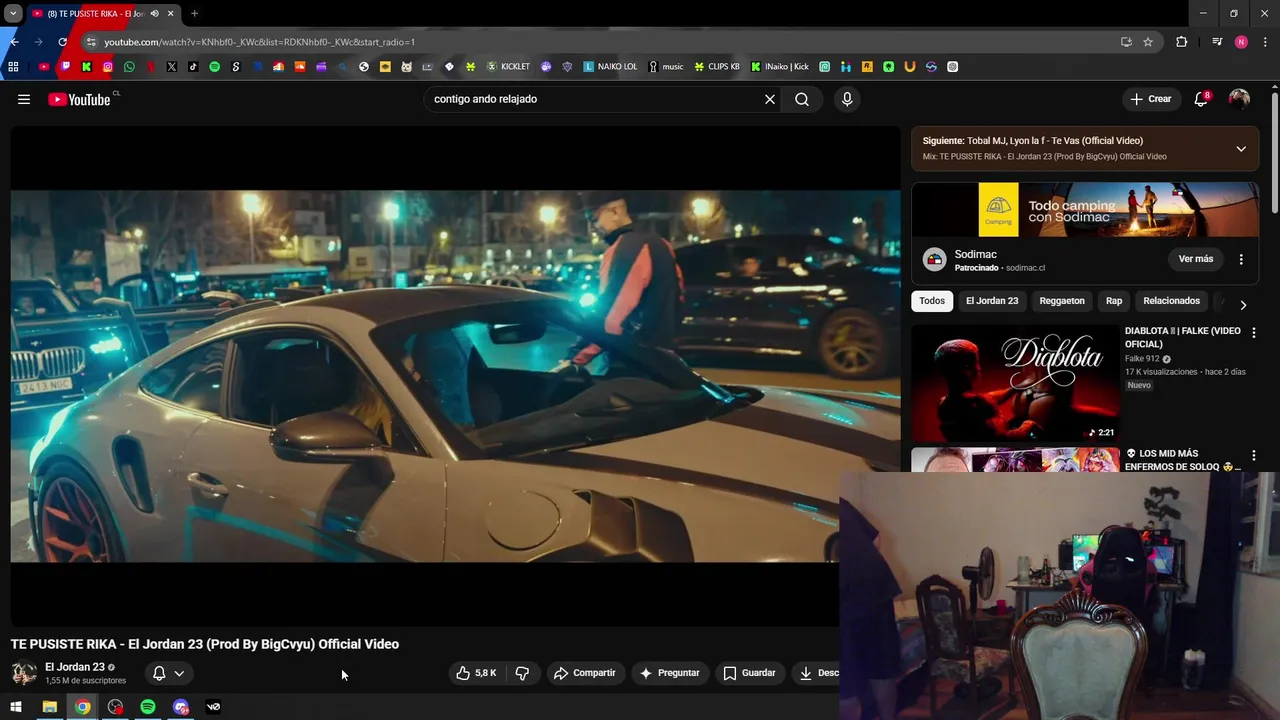Open File Explorer from taskbar

click(x=49, y=707)
